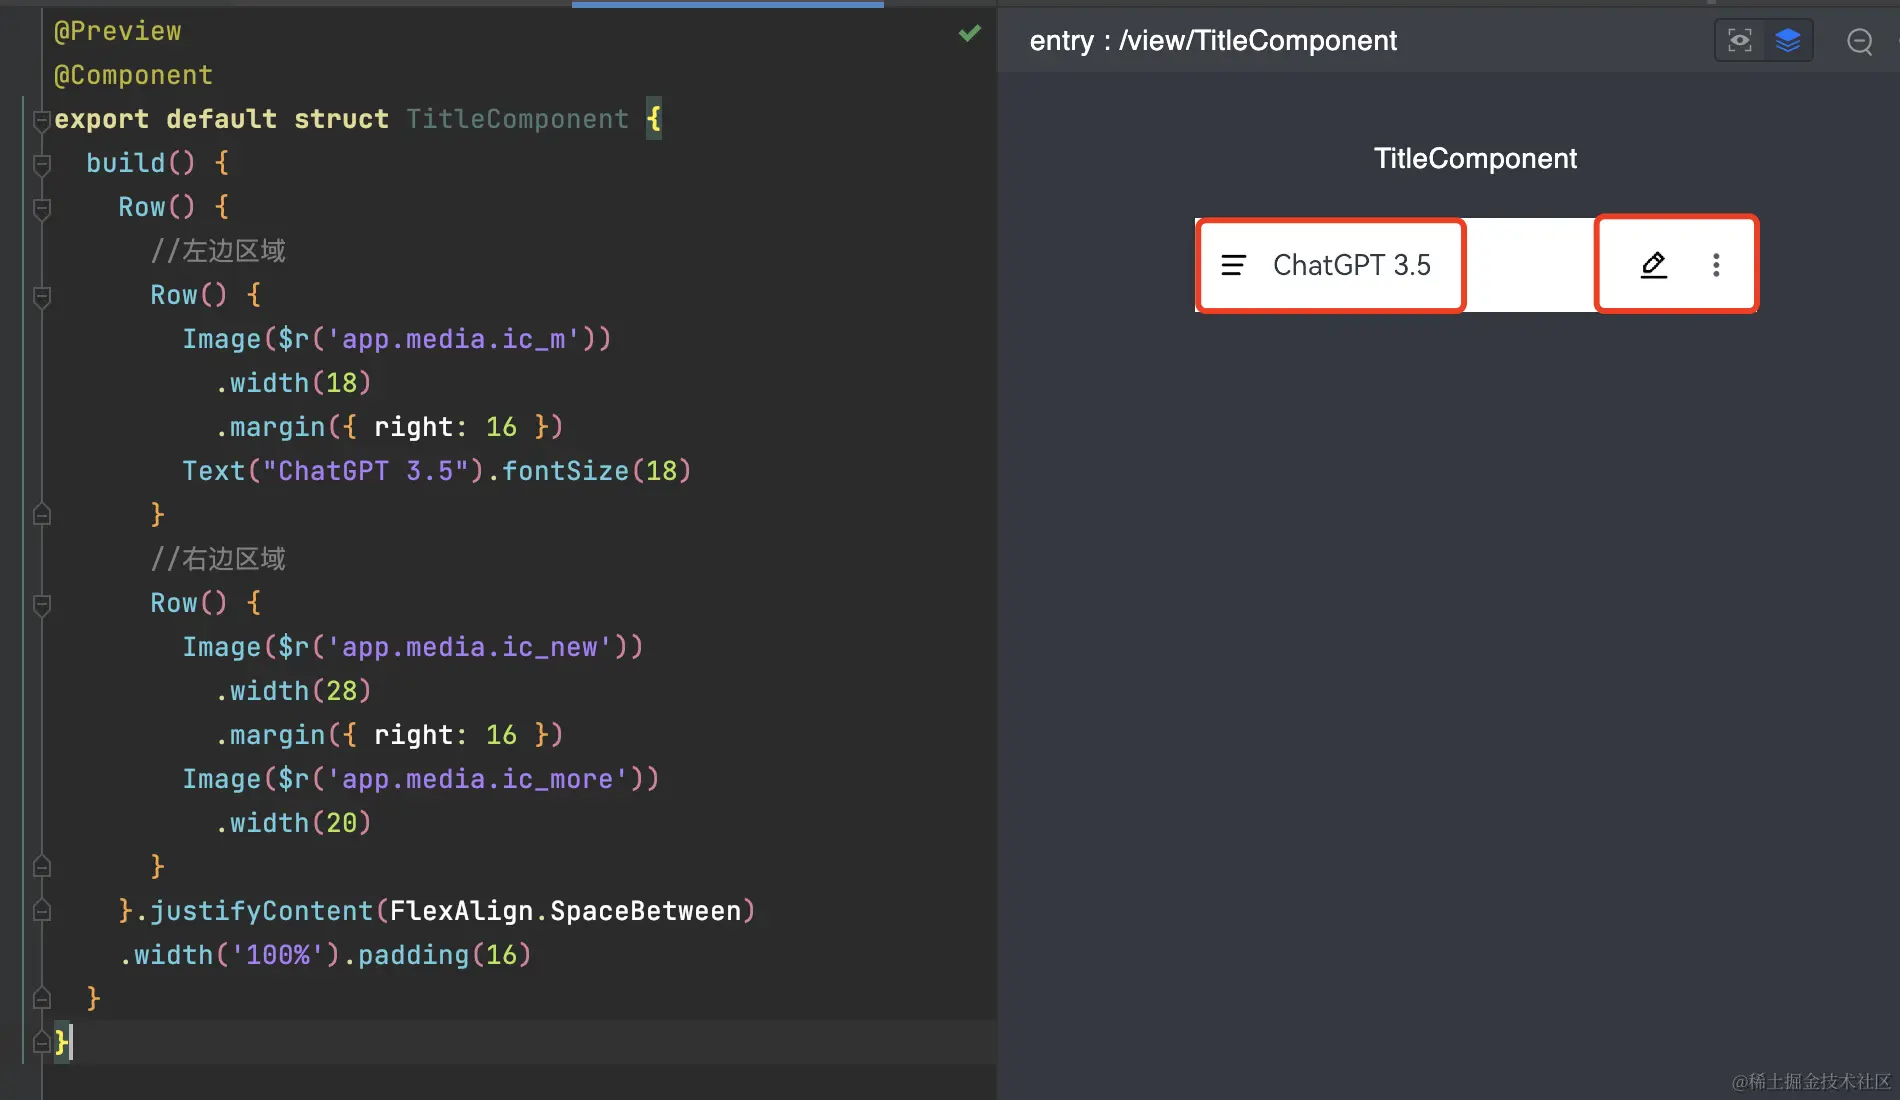Click the .fontSize(18) call in code
This screenshot has width=1900, height=1100.
click(x=589, y=471)
